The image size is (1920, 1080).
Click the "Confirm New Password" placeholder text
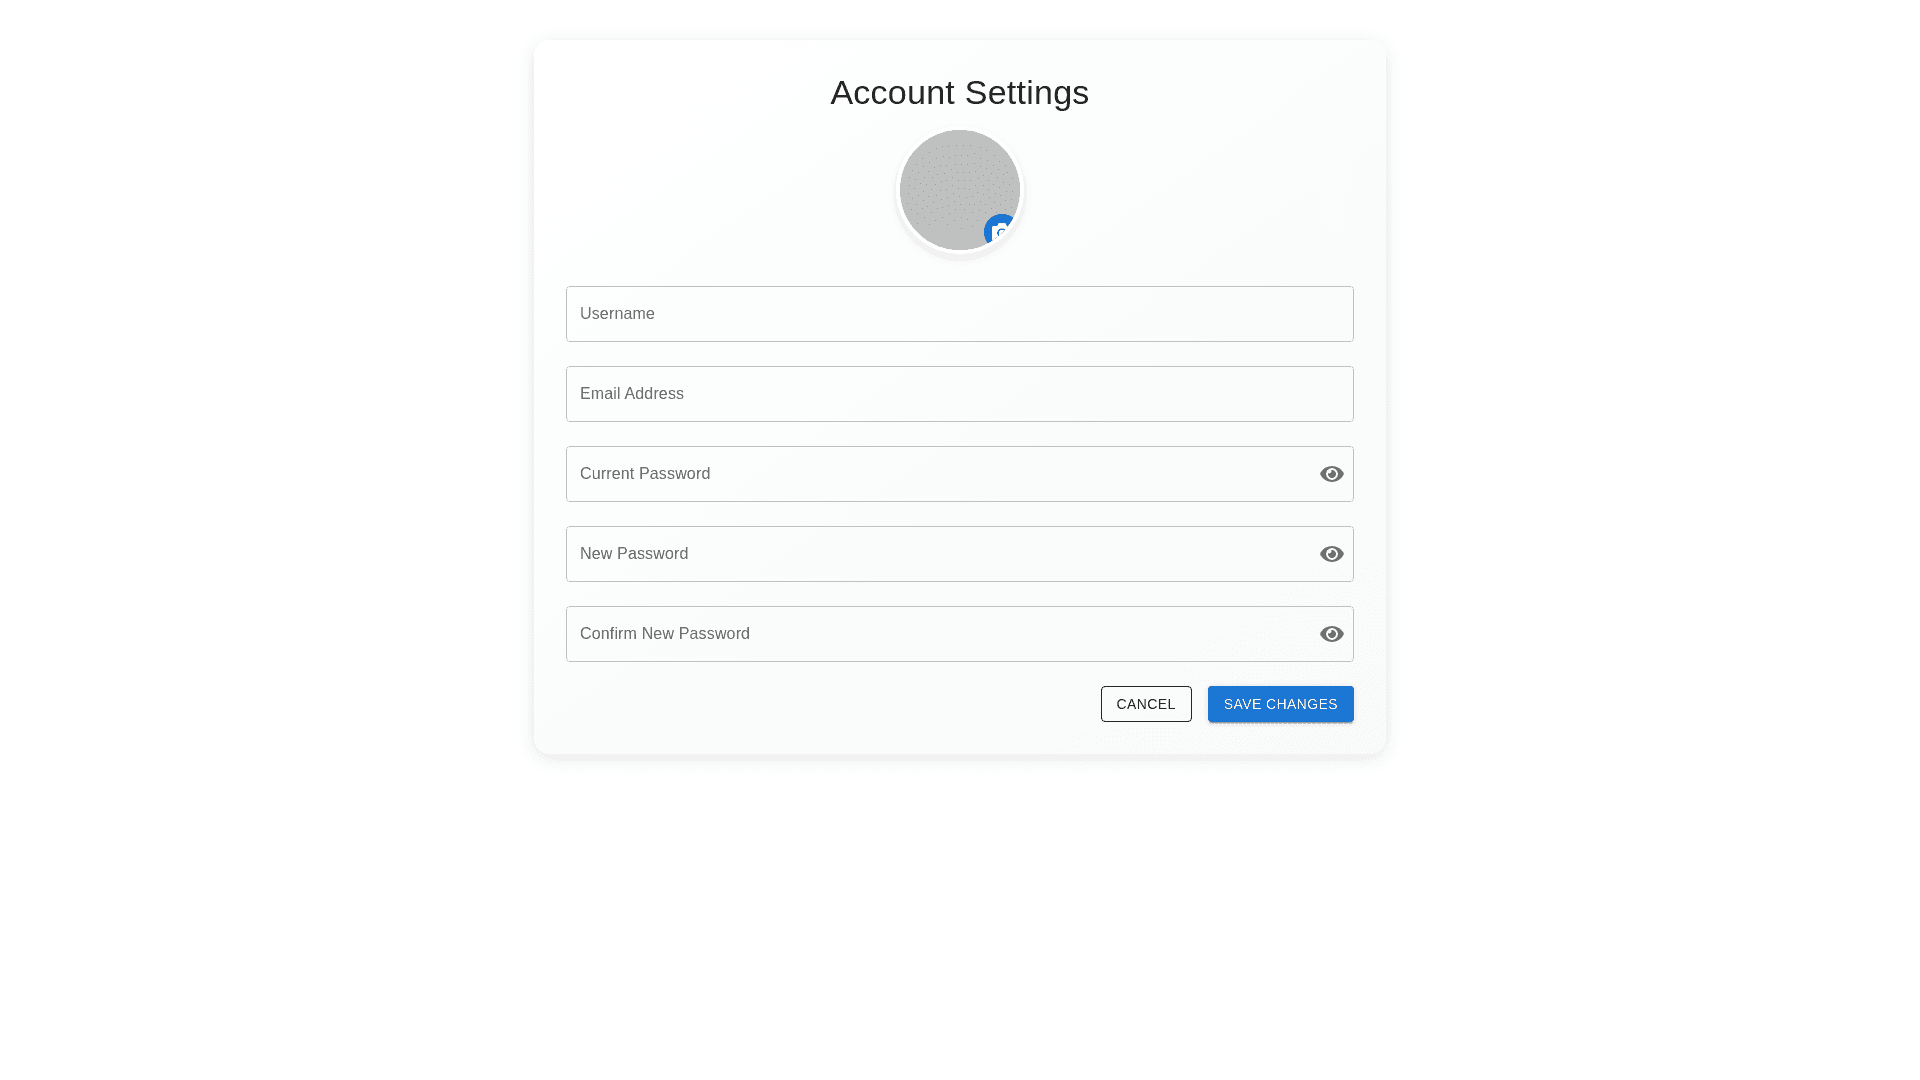click(x=664, y=634)
